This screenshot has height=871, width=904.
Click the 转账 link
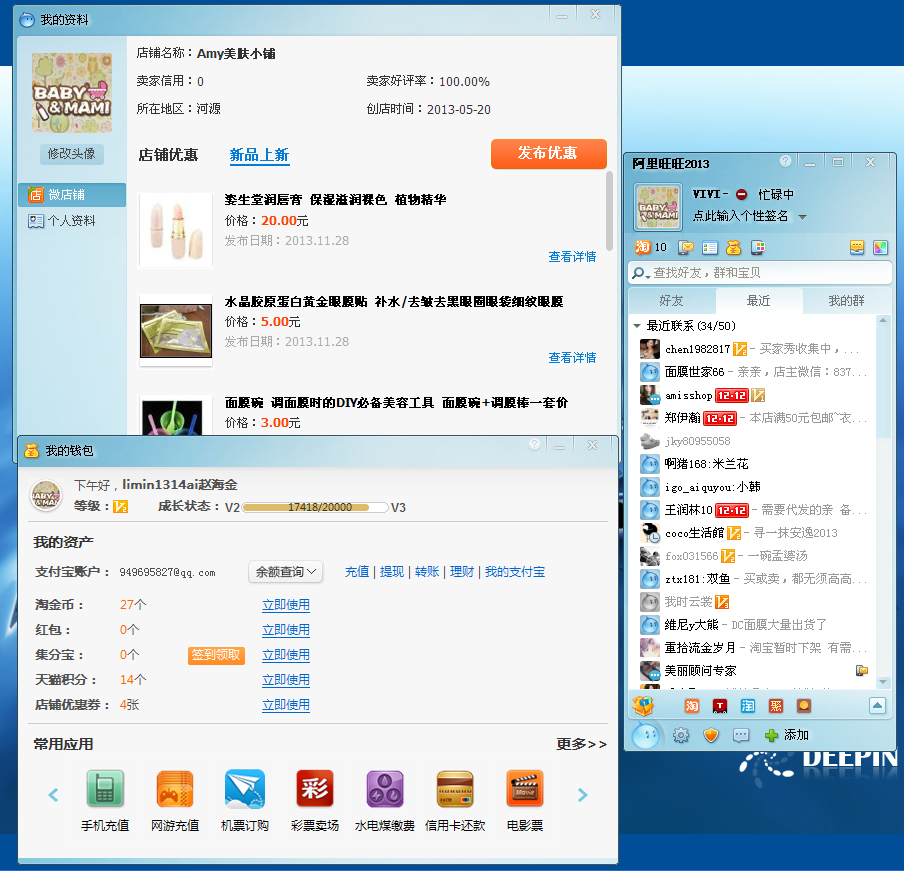coord(427,572)
